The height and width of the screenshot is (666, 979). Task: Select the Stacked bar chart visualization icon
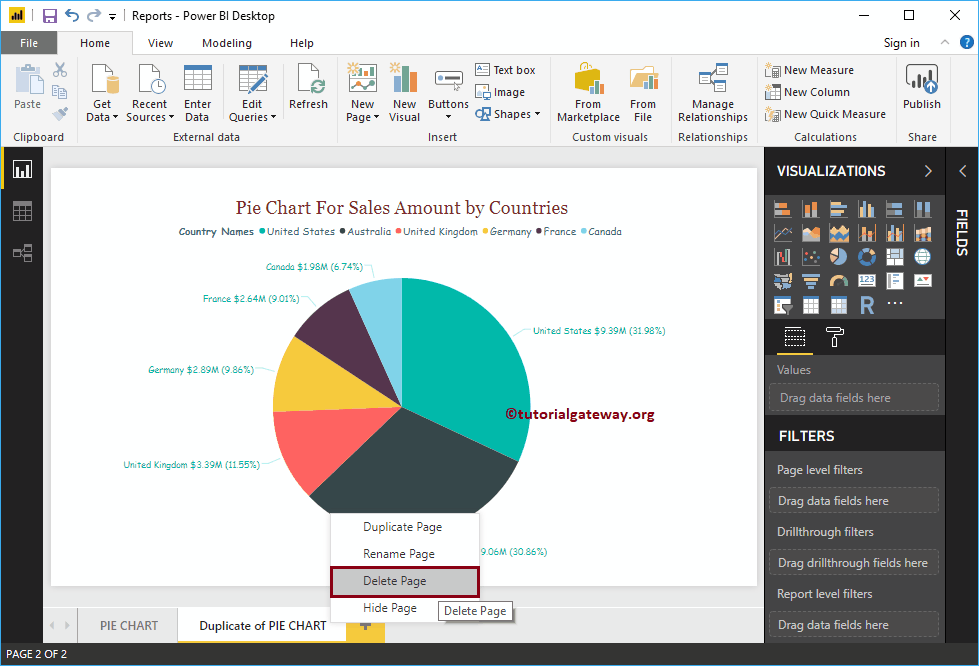pyautogui.click(x=783, y=208)
